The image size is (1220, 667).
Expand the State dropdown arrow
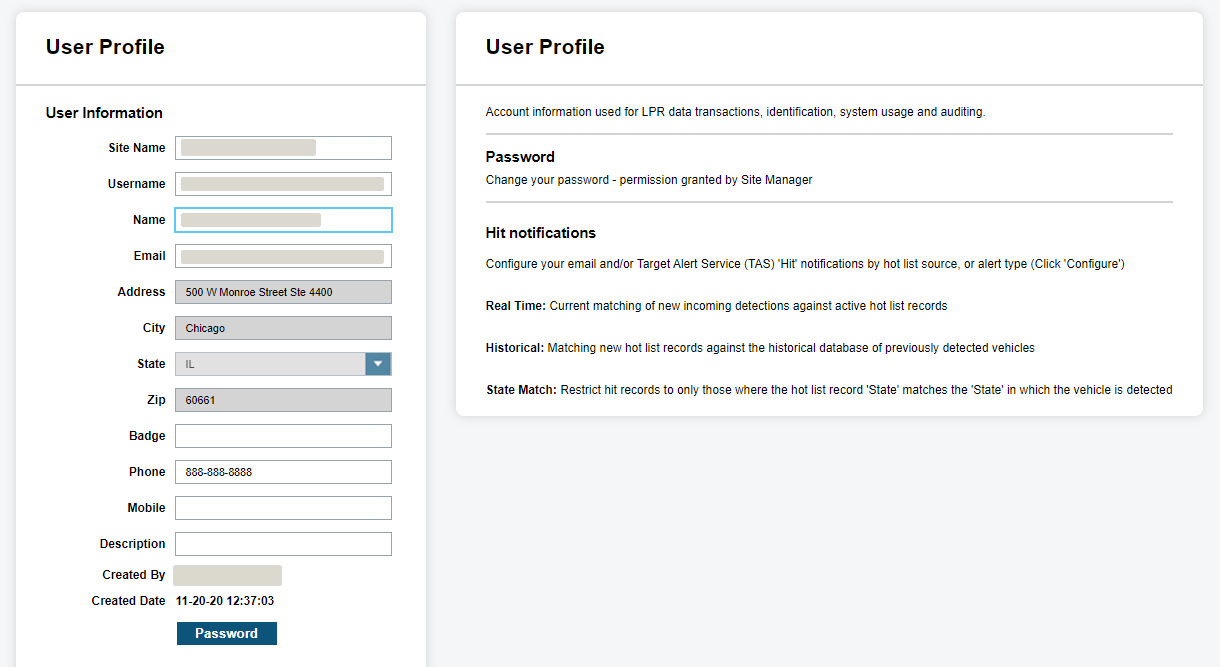(378, 364)
